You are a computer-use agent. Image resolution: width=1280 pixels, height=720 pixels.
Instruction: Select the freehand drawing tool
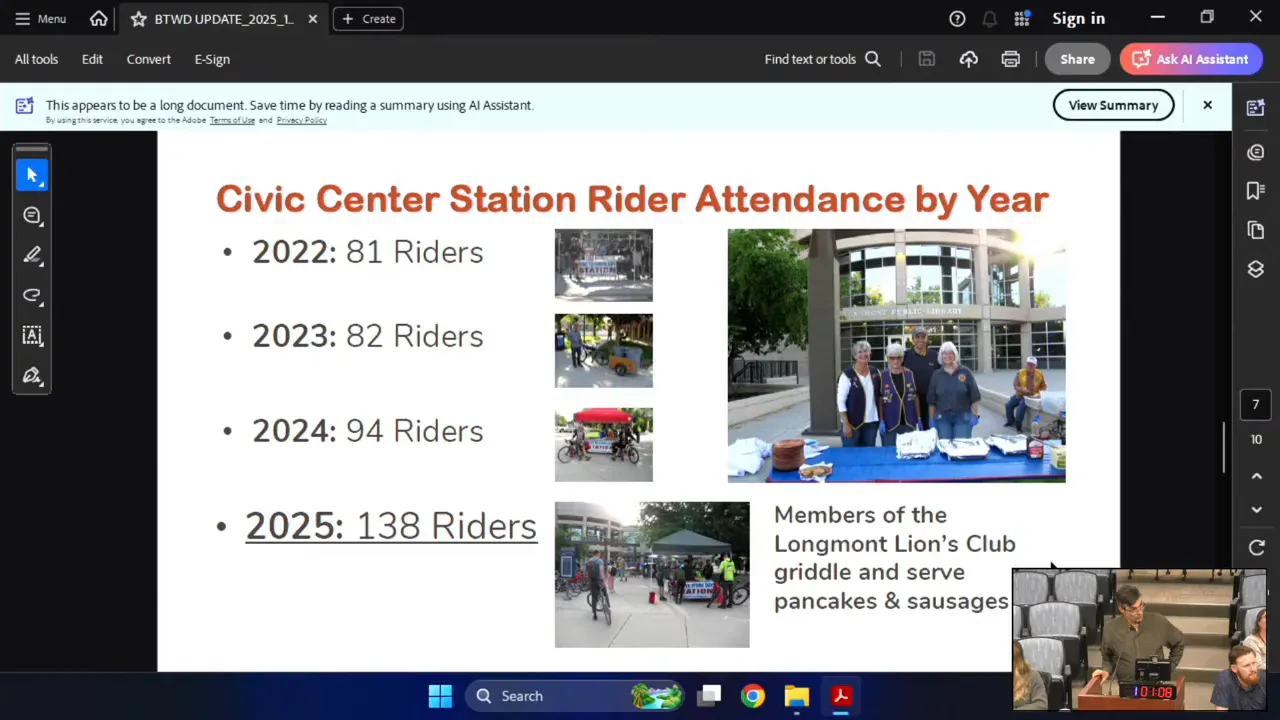[x=33, y=295]
